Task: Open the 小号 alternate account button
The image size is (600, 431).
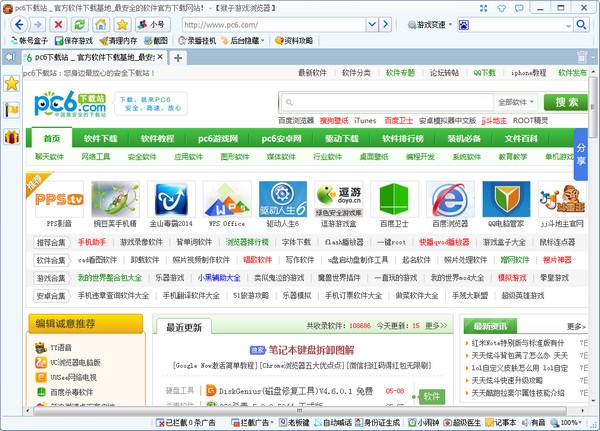Action: tap(152, 25)
